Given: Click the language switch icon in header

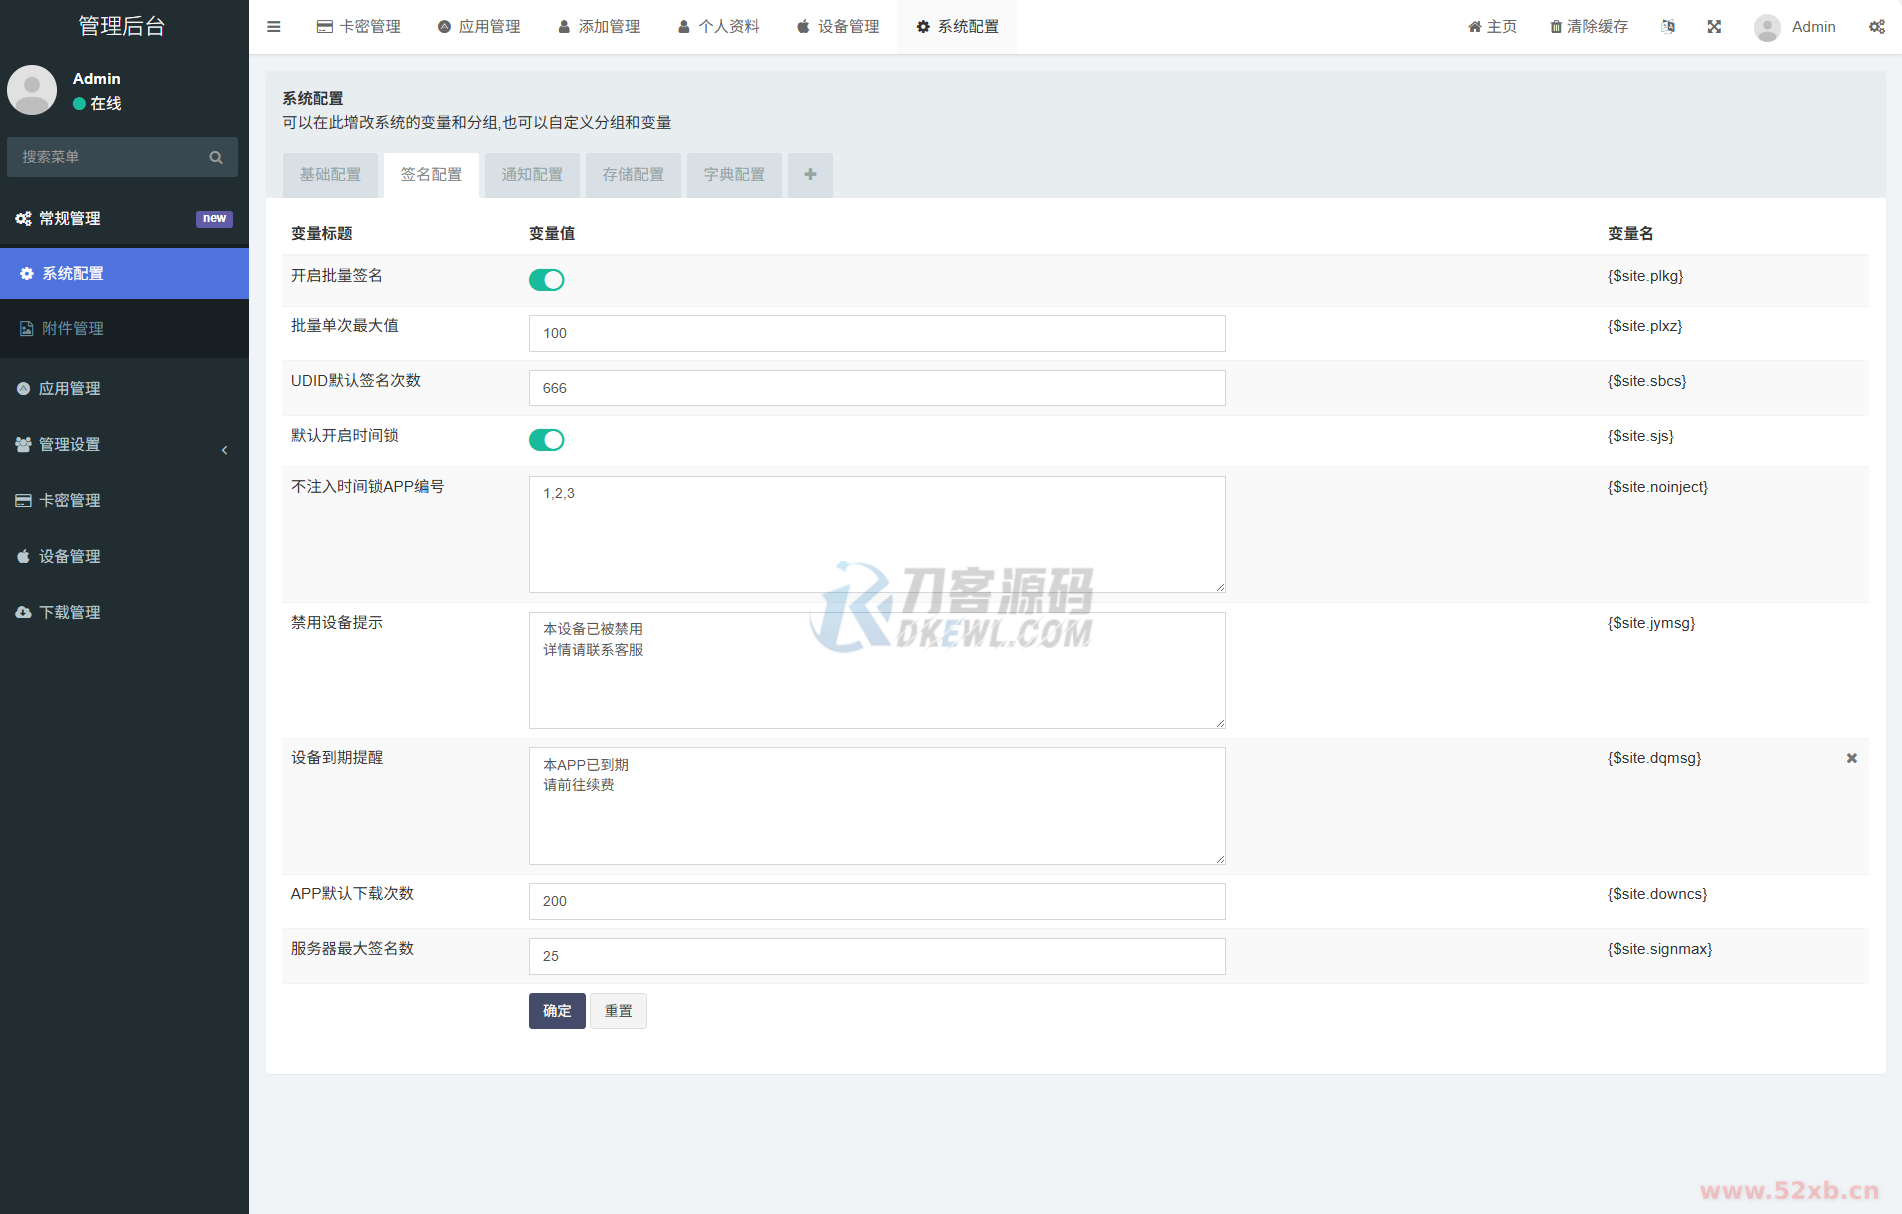Looking at the screenshot, I should click(1667, 27).
